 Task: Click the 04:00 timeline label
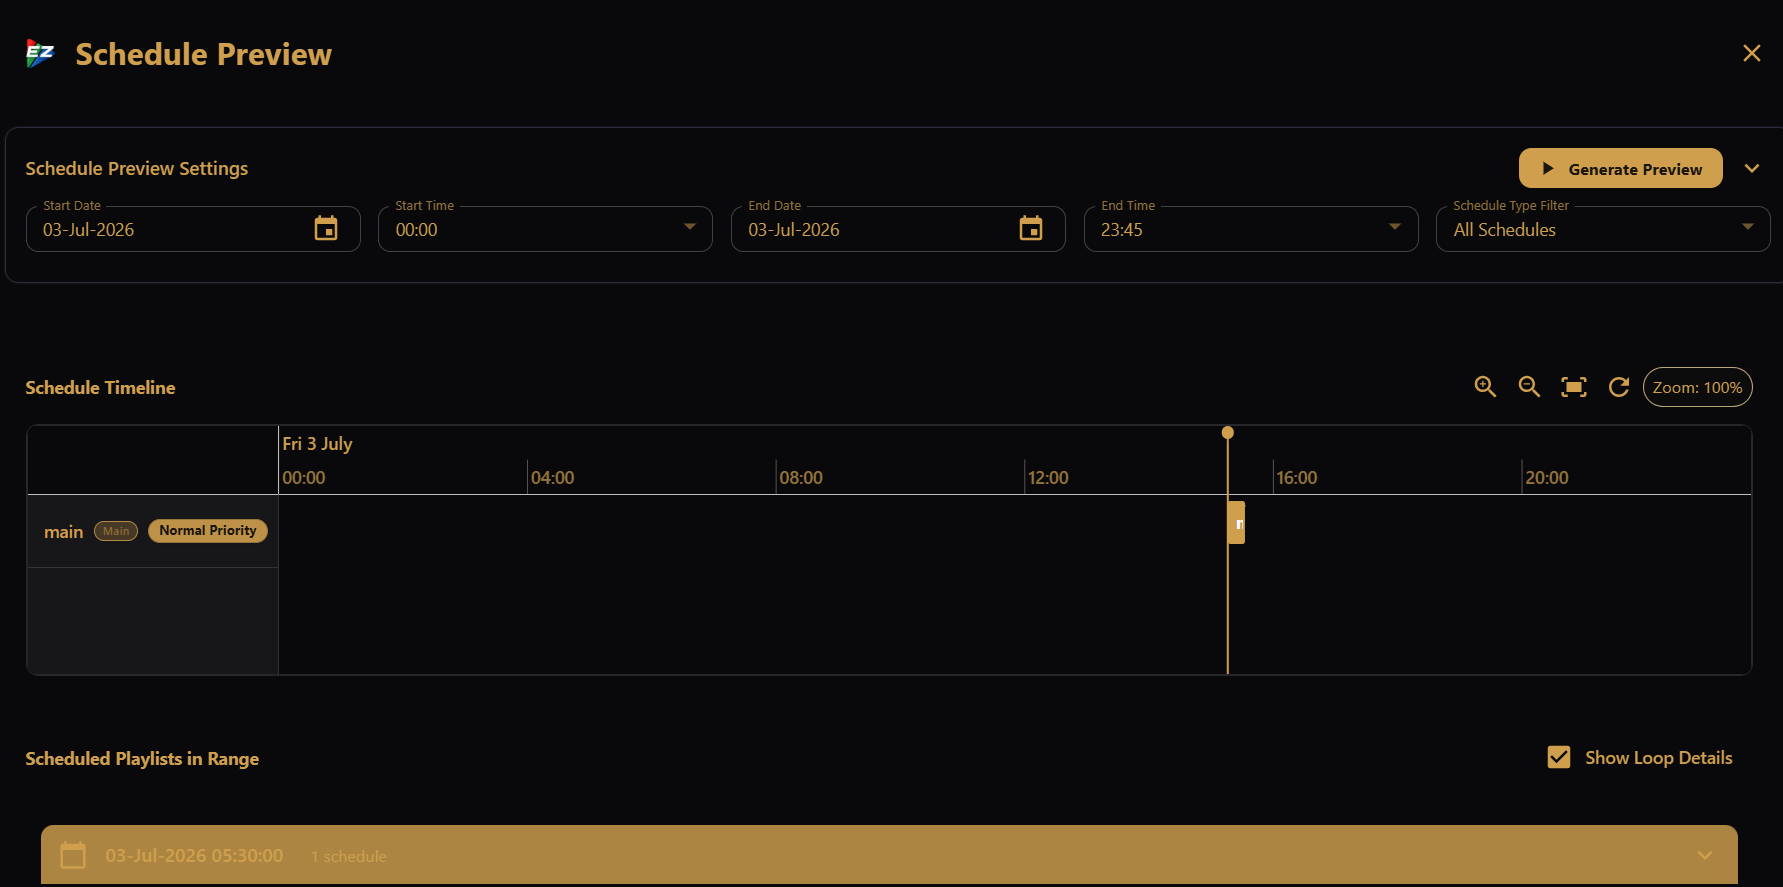click(x=552, y=478)
